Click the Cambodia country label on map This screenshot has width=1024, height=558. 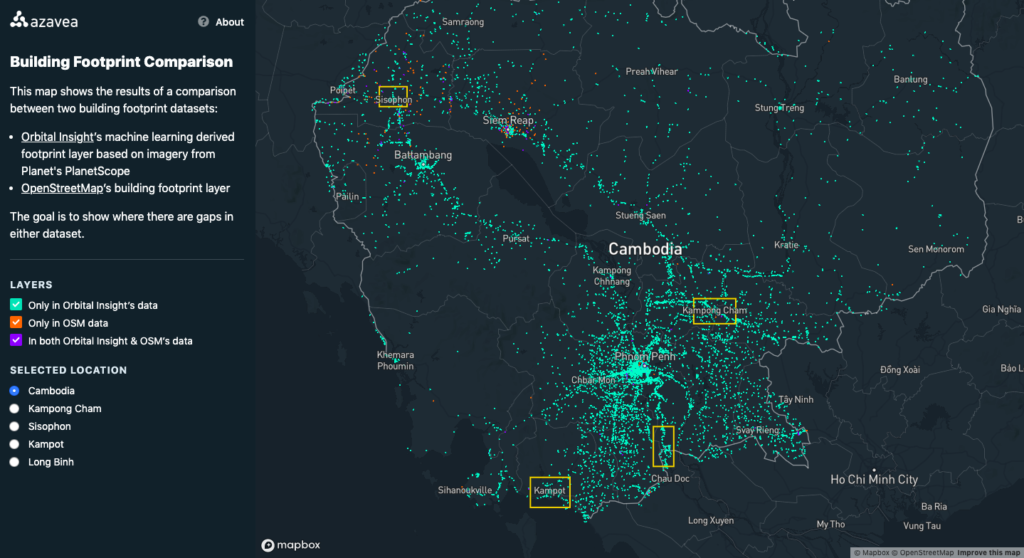pyautogui.click(x=645, y=249)
